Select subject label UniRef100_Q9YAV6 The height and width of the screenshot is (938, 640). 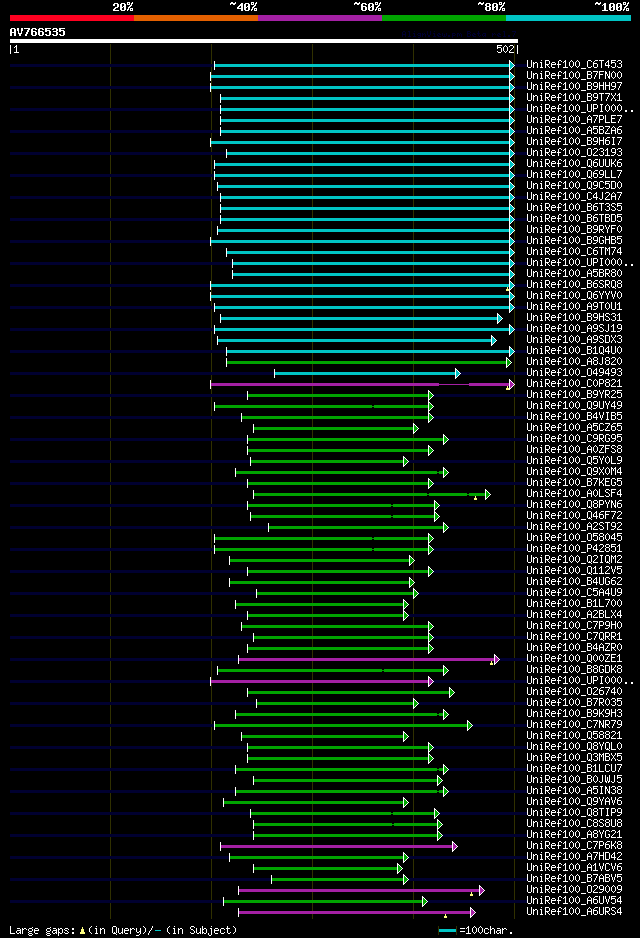tap(574, 802)
